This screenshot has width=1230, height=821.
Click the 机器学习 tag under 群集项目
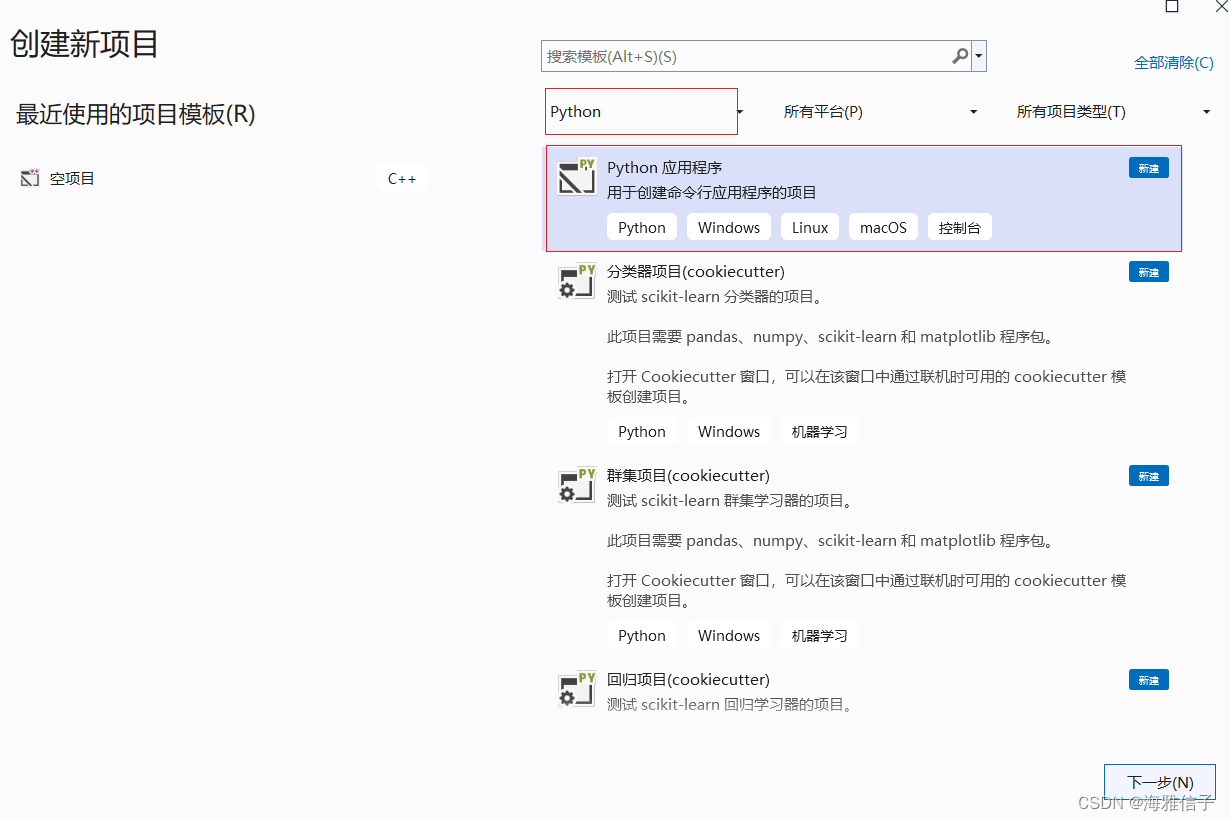tap(820, 635)
